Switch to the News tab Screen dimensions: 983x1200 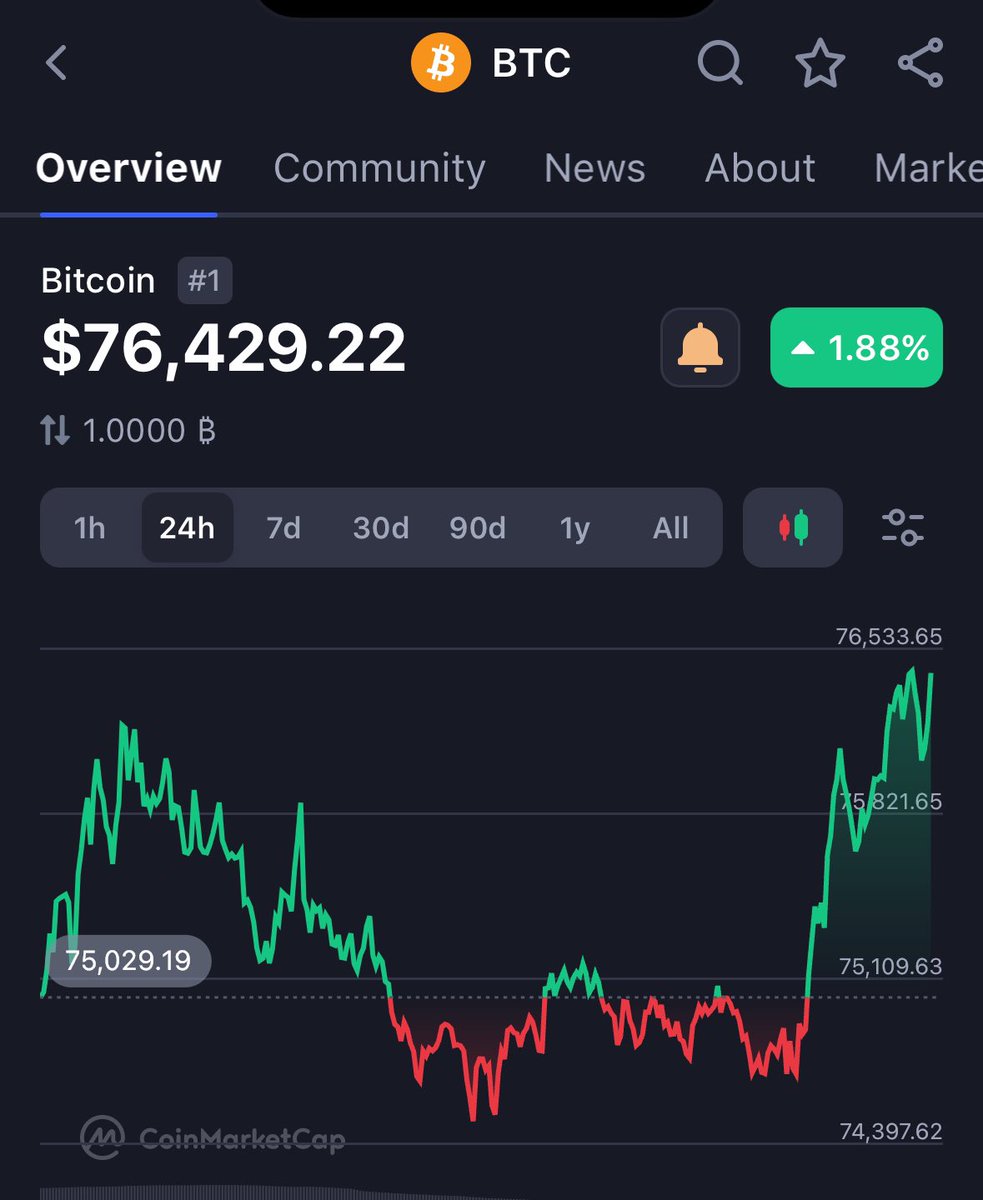coord(595,168)
